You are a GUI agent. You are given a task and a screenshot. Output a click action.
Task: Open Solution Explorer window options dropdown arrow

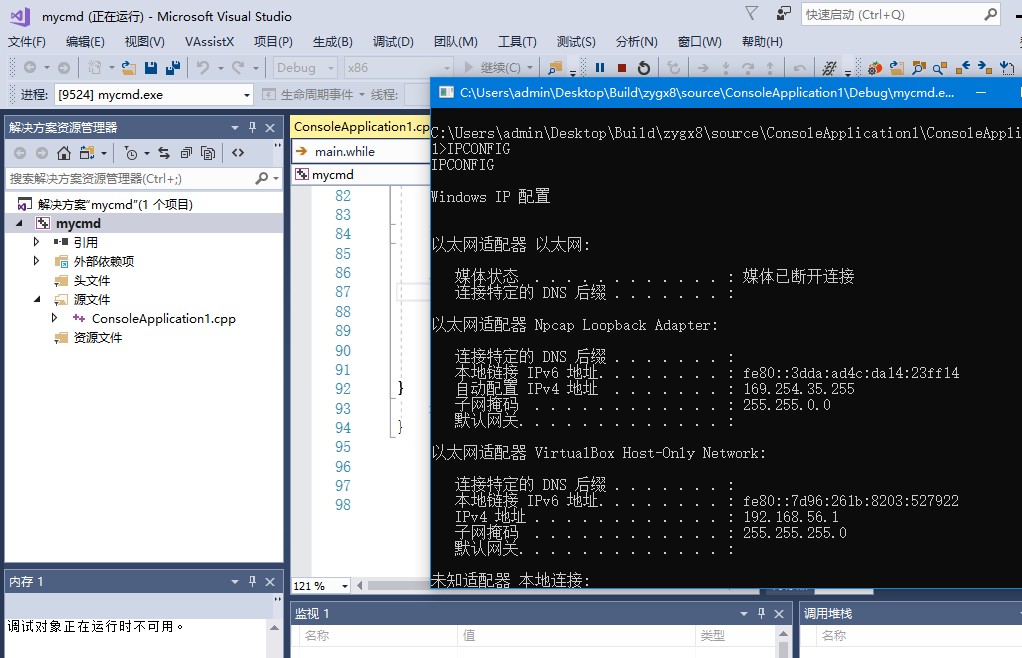pos(235,128)
